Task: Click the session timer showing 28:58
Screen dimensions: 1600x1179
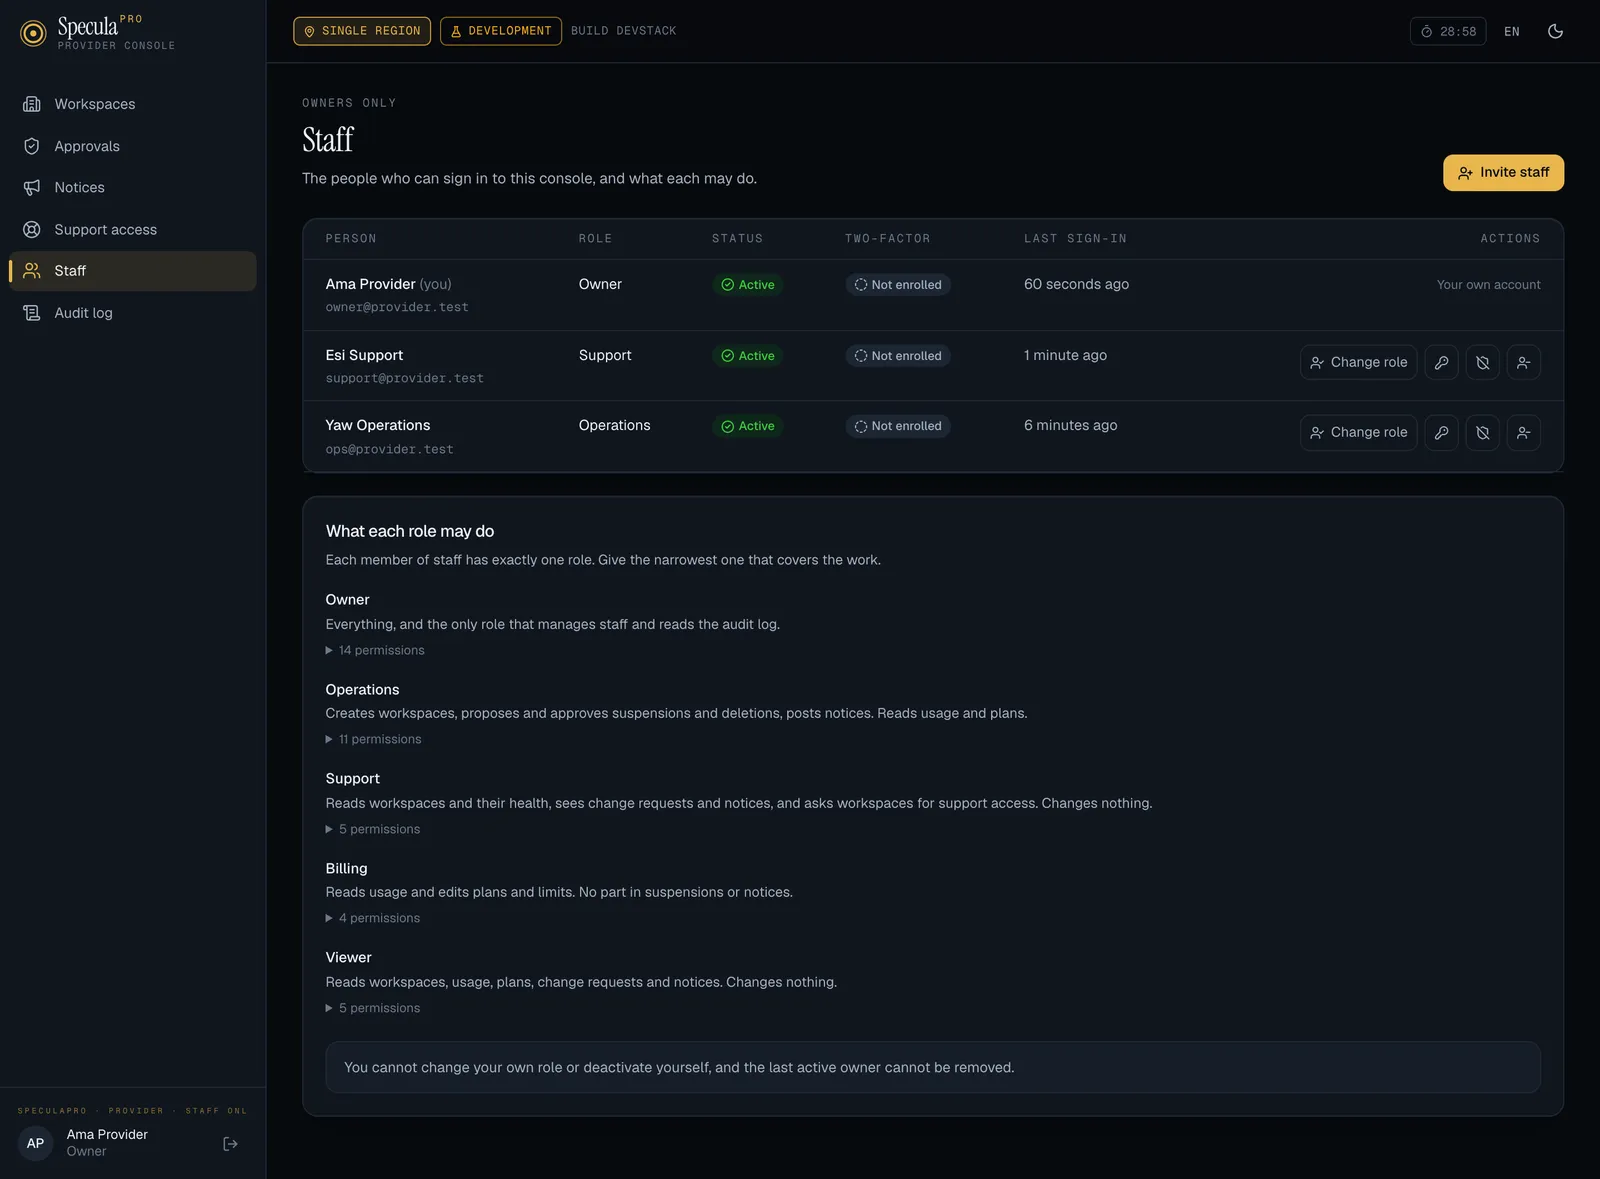Action: [x=1448, y=31]
